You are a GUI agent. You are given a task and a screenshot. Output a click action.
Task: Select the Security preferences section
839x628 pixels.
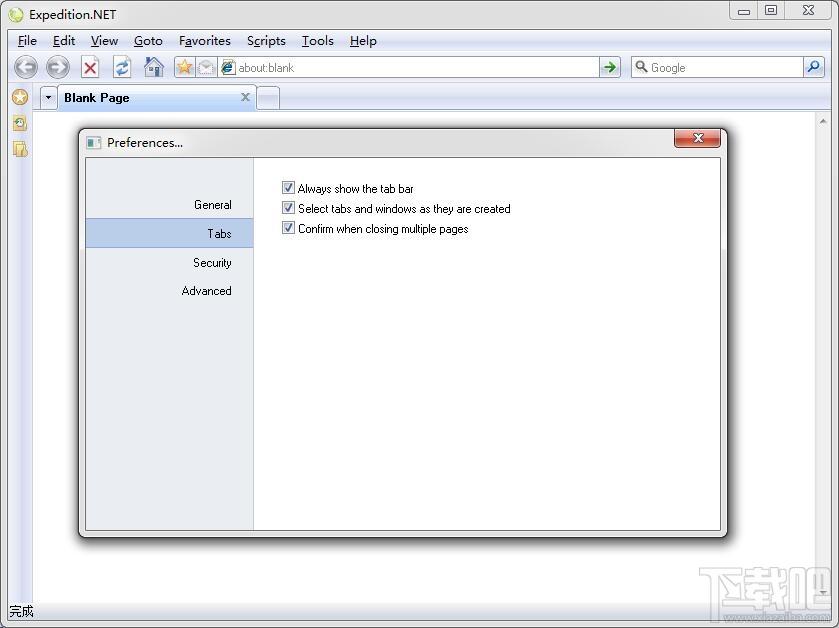(170, 262)
